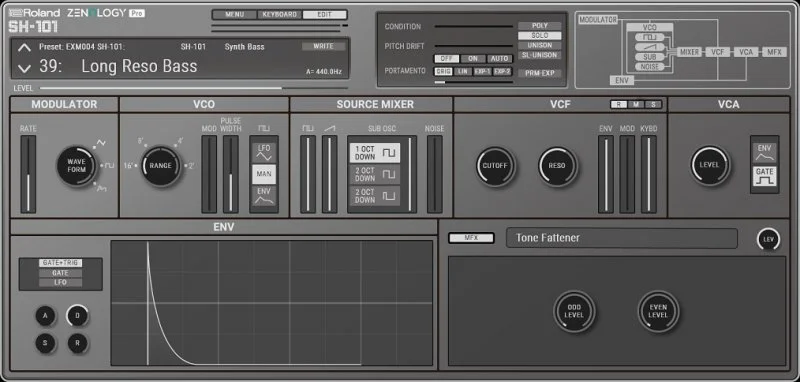This screenshot has width=800, height=382.
Task: Select 1 OCT DOWN sub oscillator
Action: coord(375,152)
